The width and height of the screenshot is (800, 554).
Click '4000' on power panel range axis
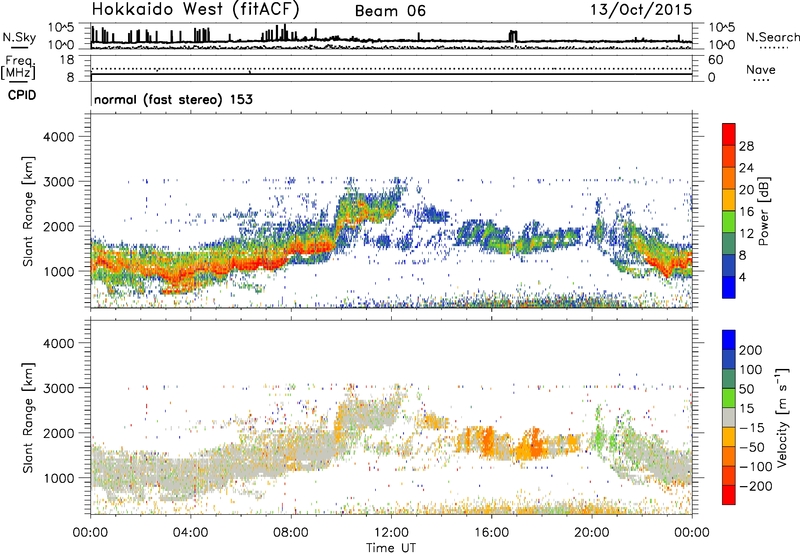tap(59, 137)
